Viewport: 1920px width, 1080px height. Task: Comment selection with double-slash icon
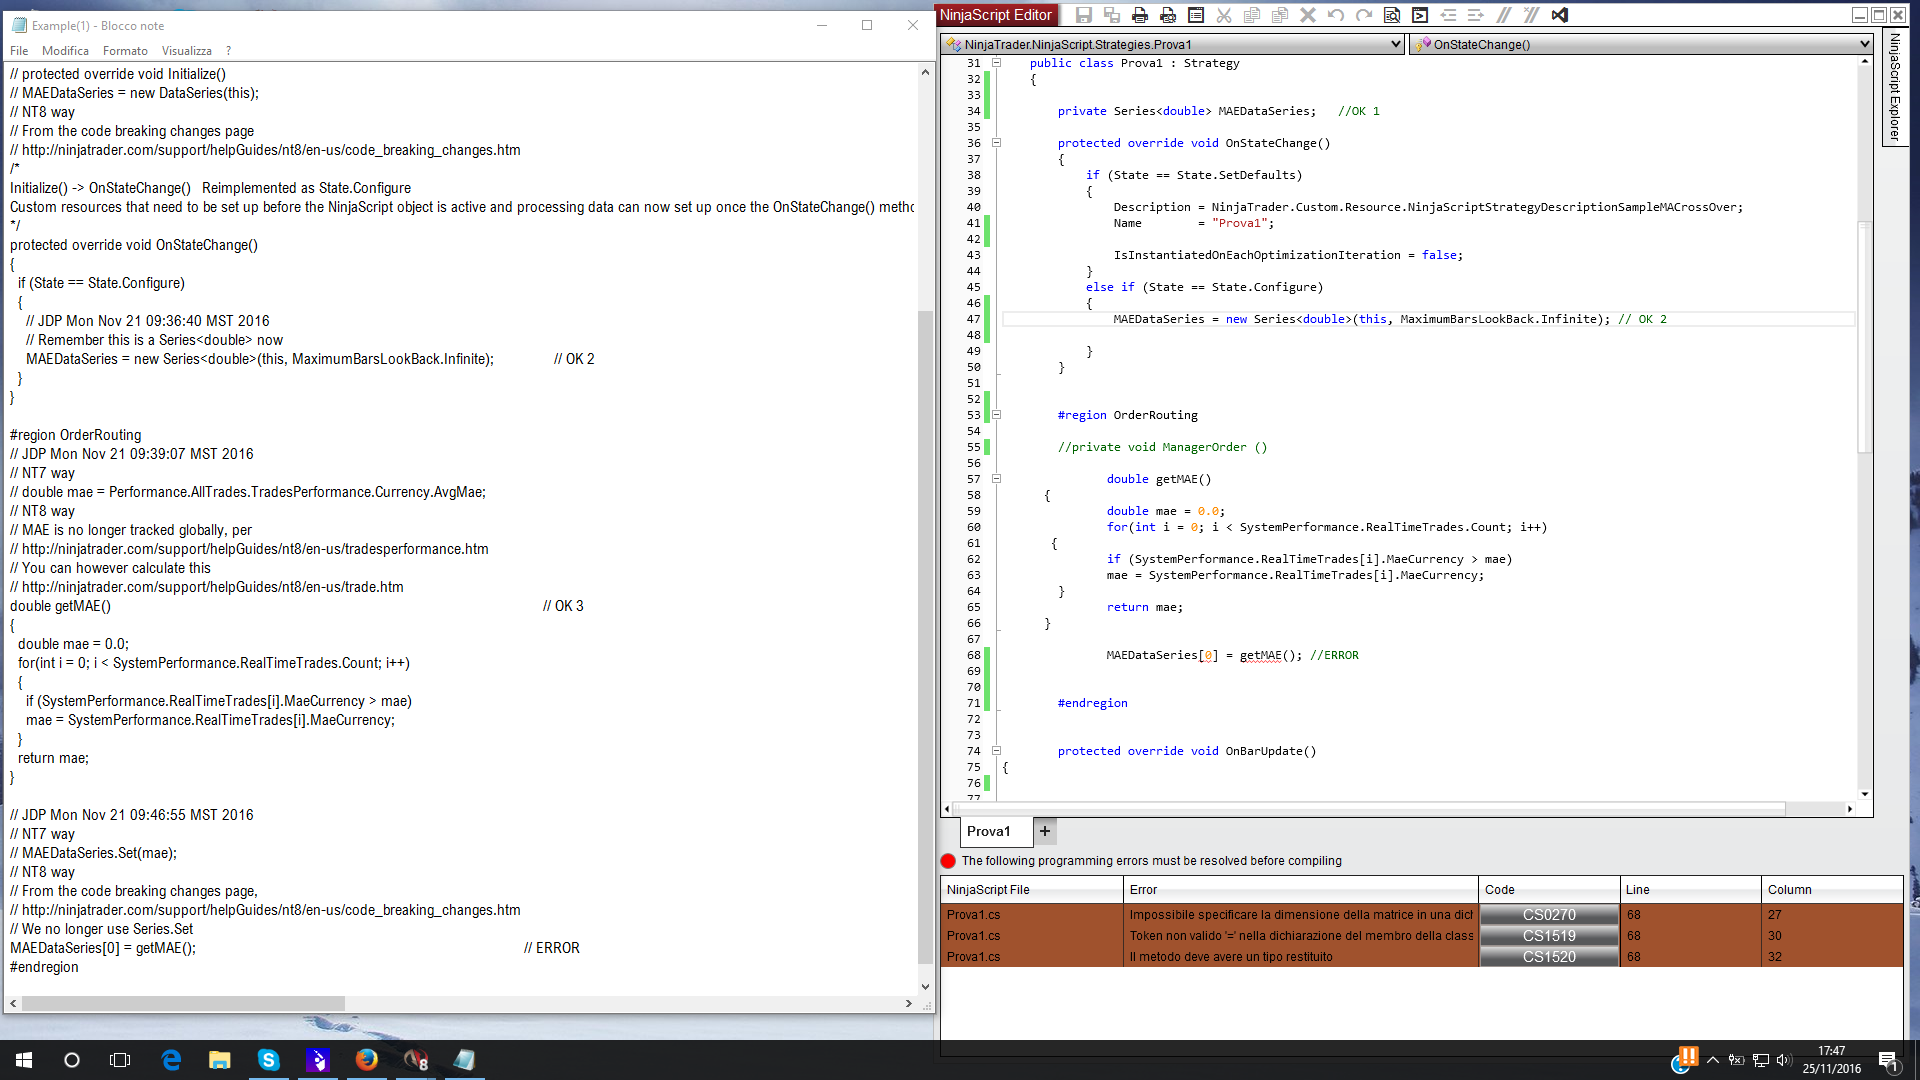pyautogui.click(x=1503, y=15)
